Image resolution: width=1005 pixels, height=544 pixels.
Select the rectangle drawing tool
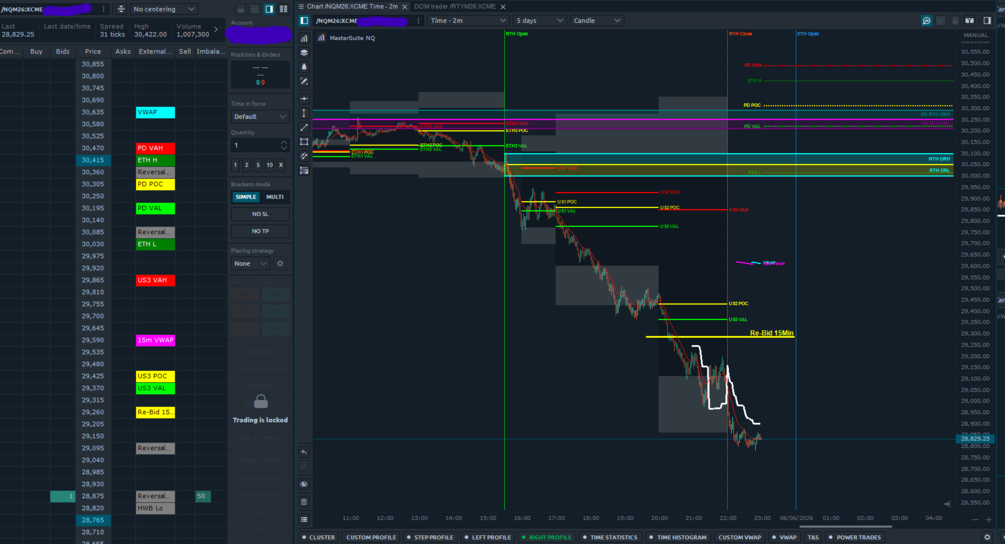304,142
